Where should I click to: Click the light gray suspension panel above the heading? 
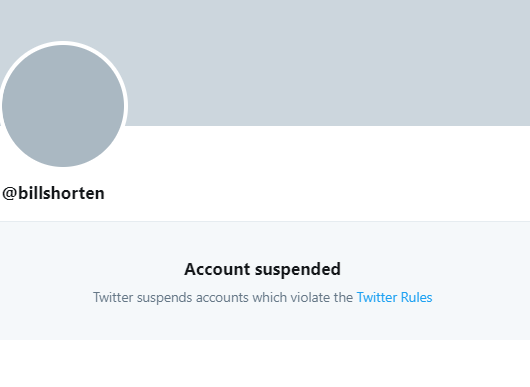(265, 241)
